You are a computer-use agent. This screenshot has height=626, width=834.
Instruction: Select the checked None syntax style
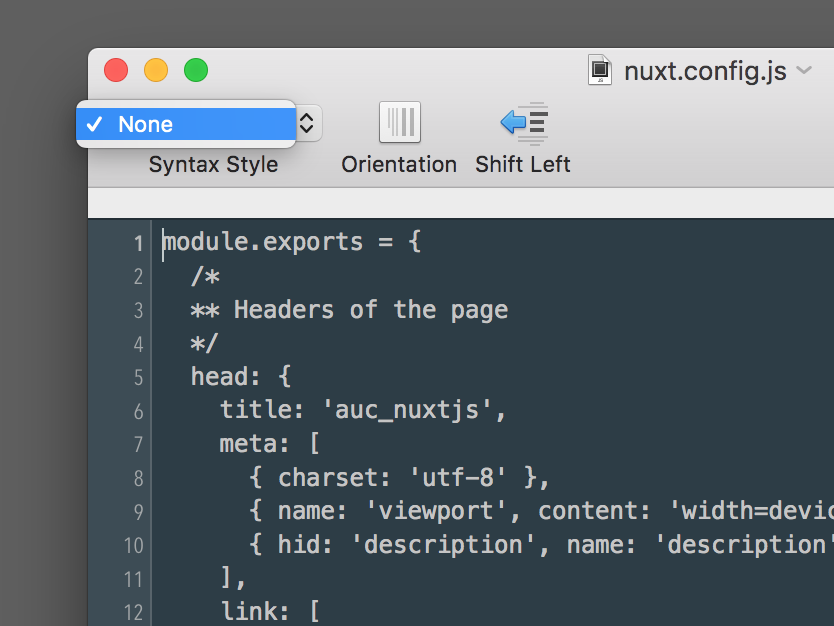pos(186,124)
